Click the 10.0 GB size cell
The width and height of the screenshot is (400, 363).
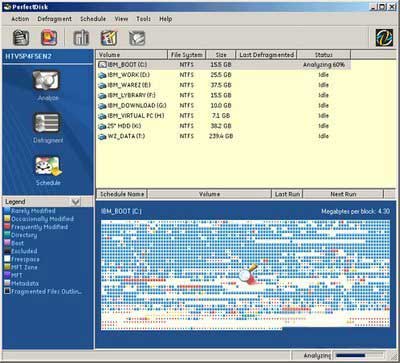tap(221, 106)
